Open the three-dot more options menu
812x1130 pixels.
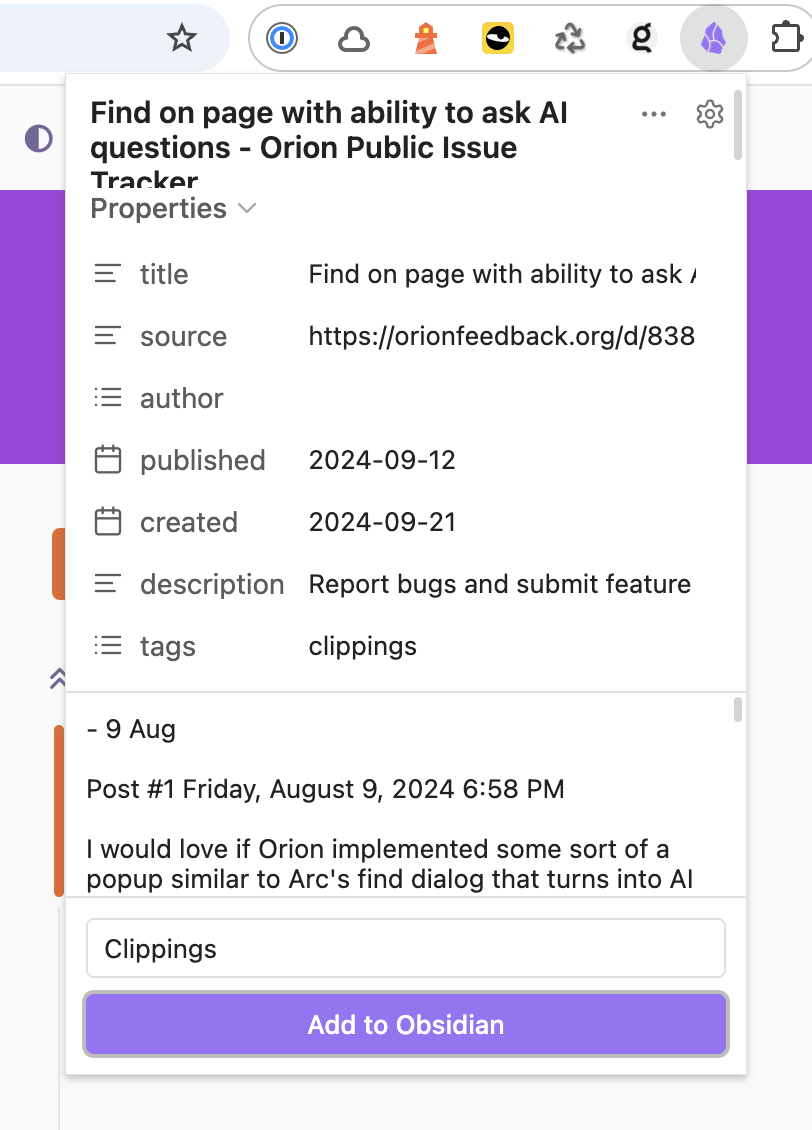tap(654, 114)
